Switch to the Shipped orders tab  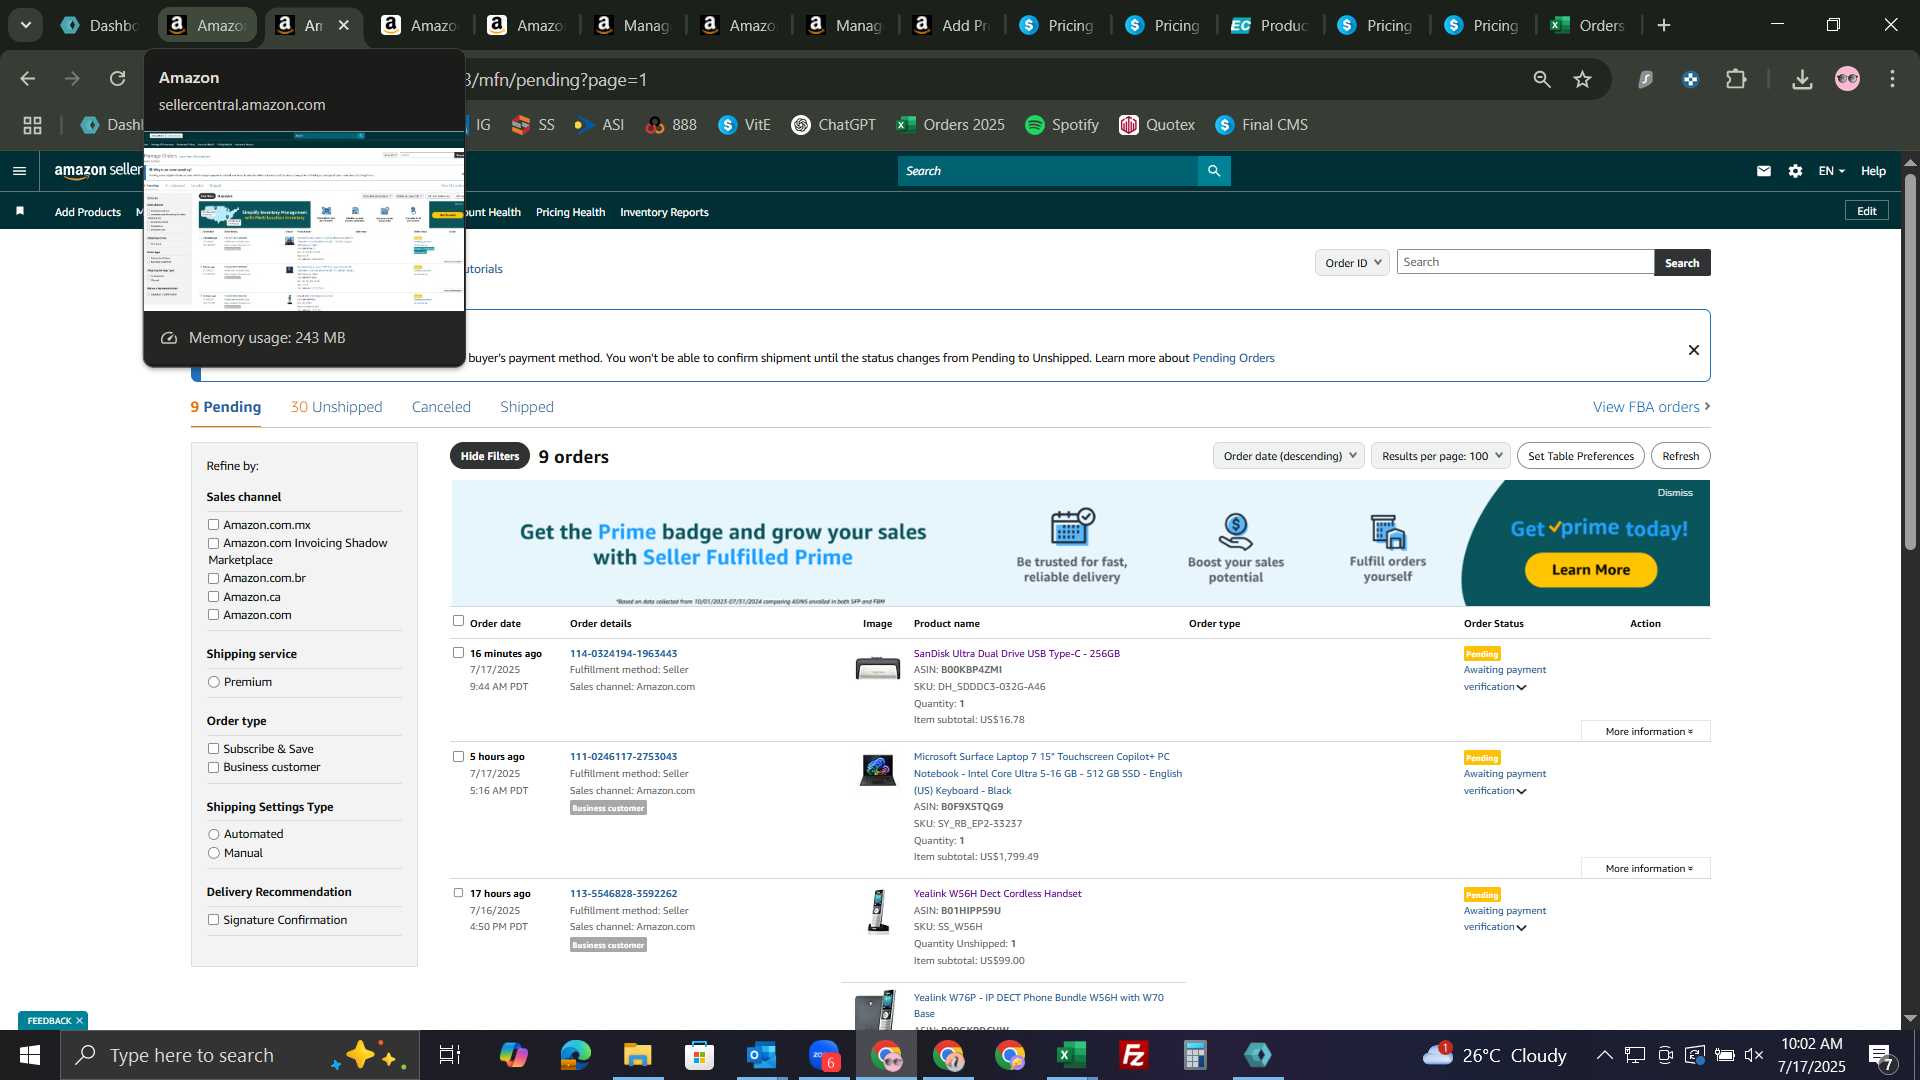tap(527, 407)
